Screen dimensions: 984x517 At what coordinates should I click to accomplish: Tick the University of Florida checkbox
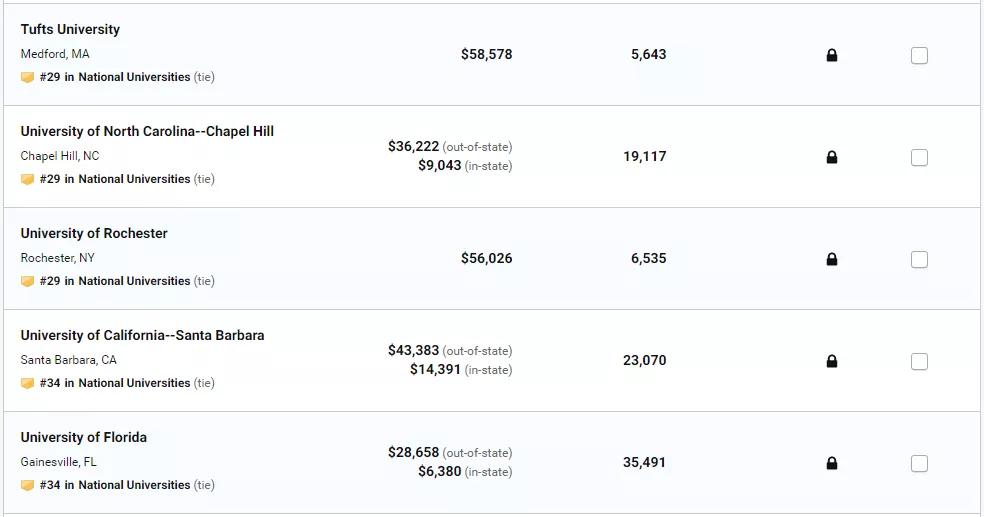coord(919,463)
